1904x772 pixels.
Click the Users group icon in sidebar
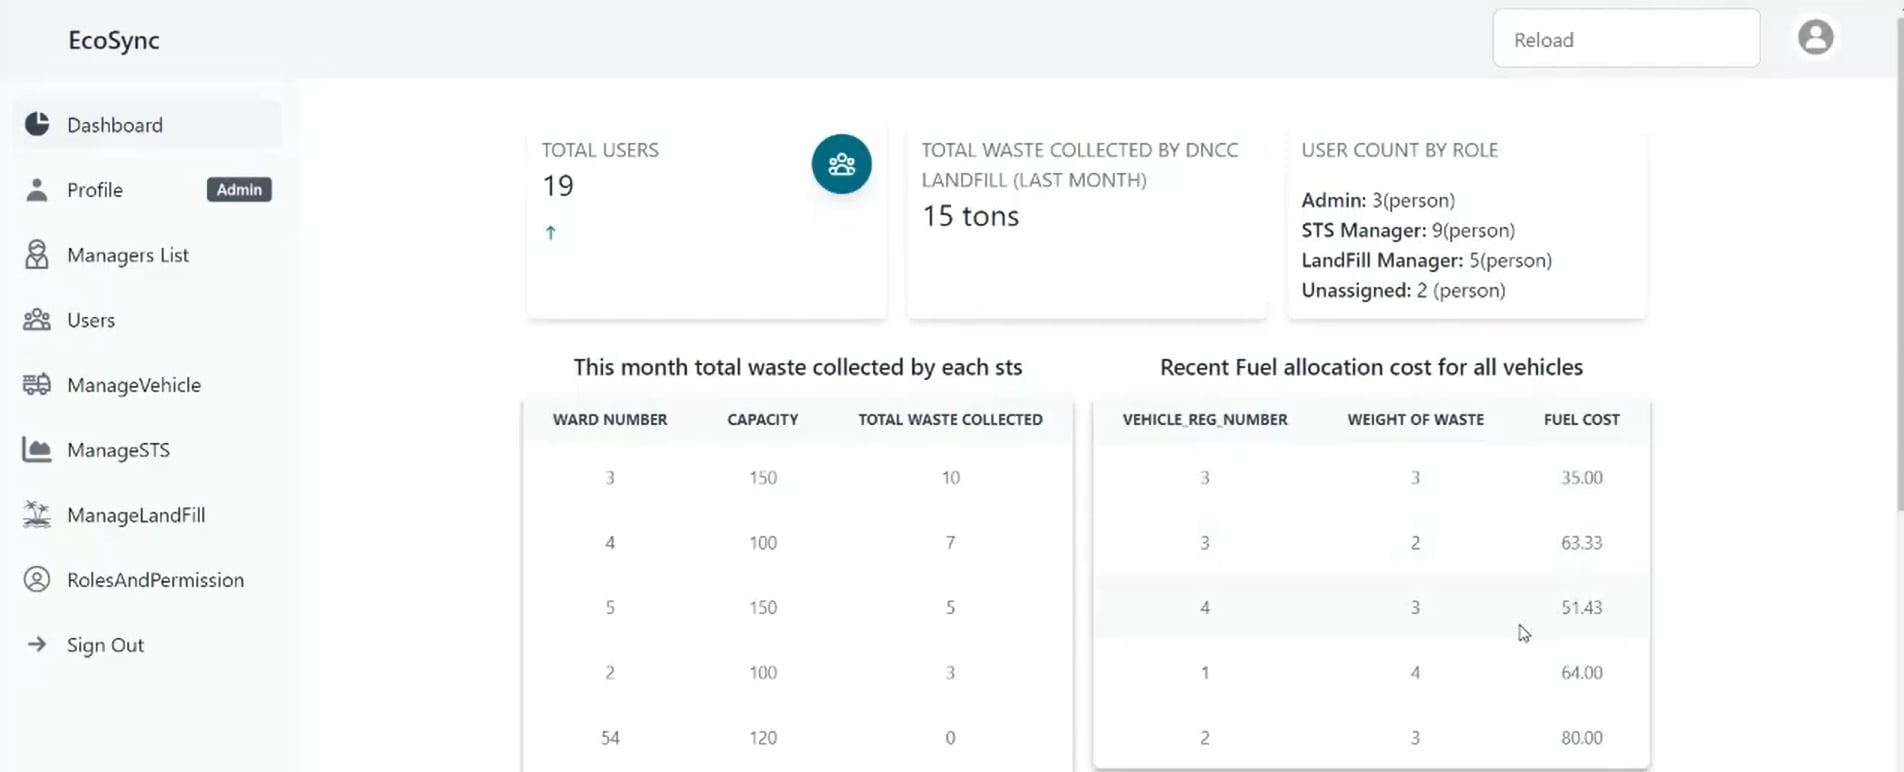37,319
